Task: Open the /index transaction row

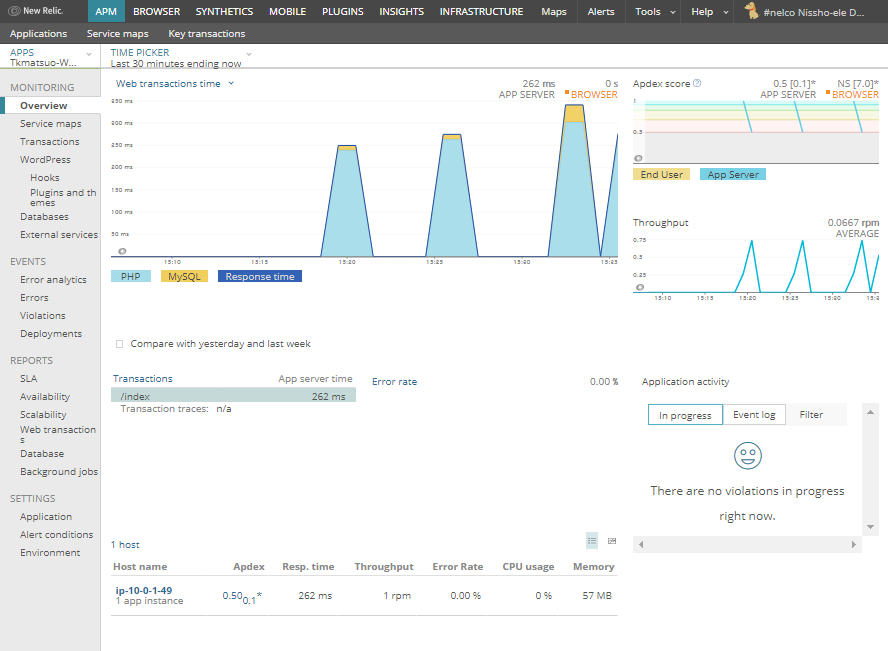Action: click(x=233, y=396)
